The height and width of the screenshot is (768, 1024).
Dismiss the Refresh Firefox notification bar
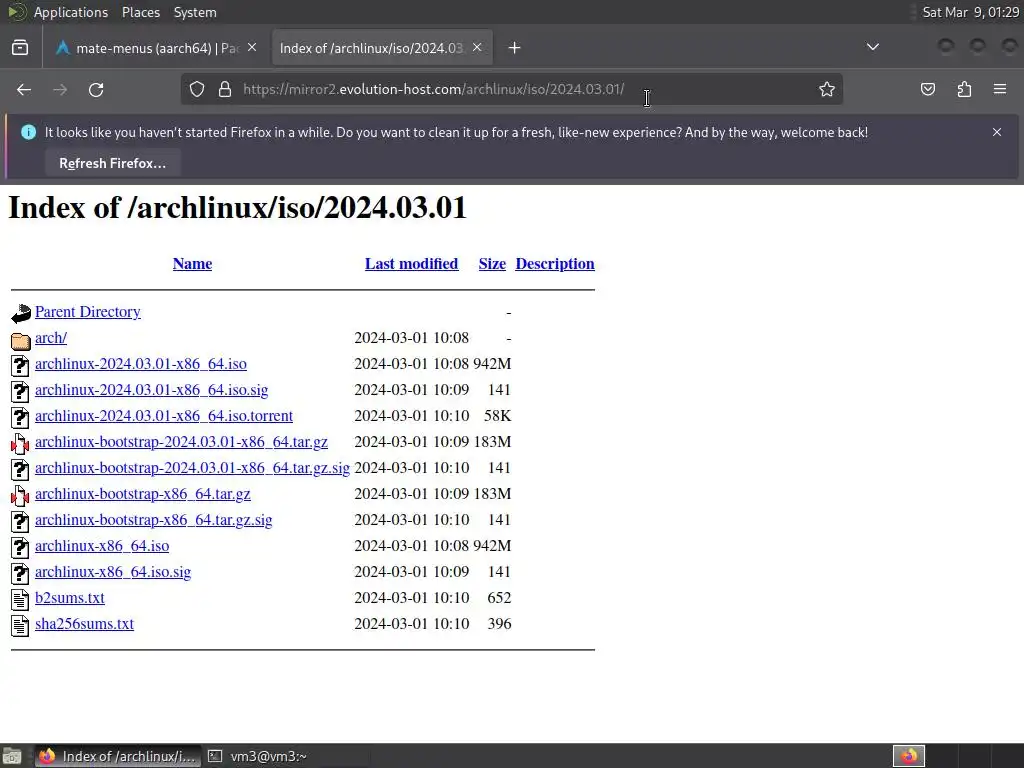(x=997, y=132)
